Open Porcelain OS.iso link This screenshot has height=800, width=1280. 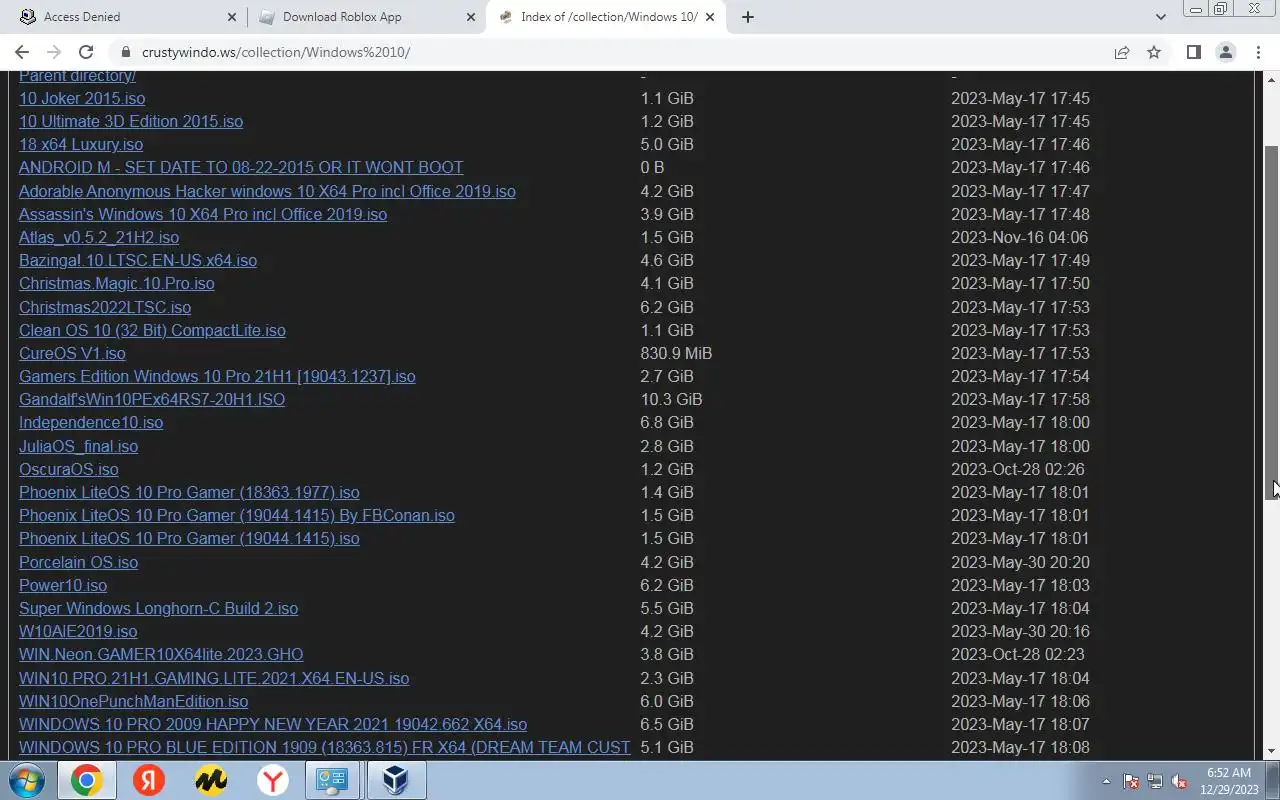tap(79, 562)
